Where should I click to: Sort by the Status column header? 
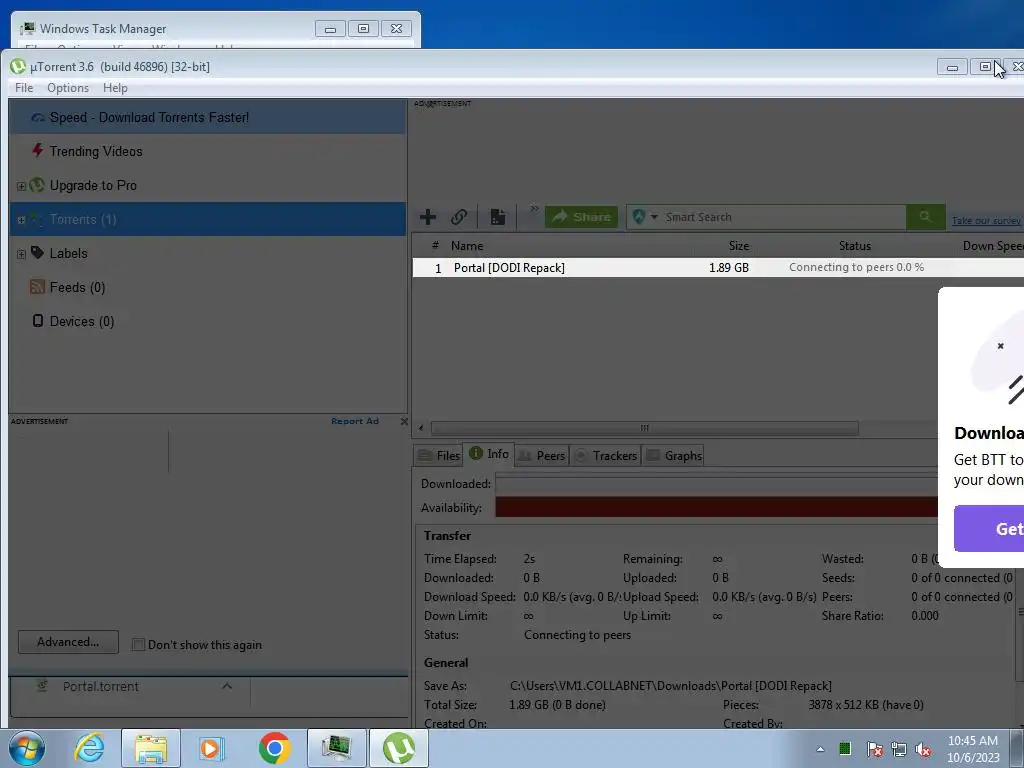pyautogui.click(x=855, y=246)
